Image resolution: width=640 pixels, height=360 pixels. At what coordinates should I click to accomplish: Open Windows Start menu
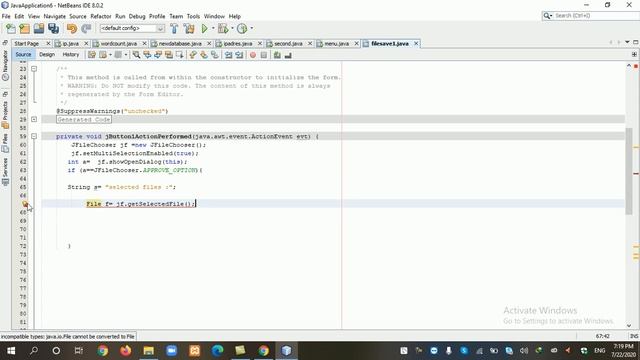11,351
